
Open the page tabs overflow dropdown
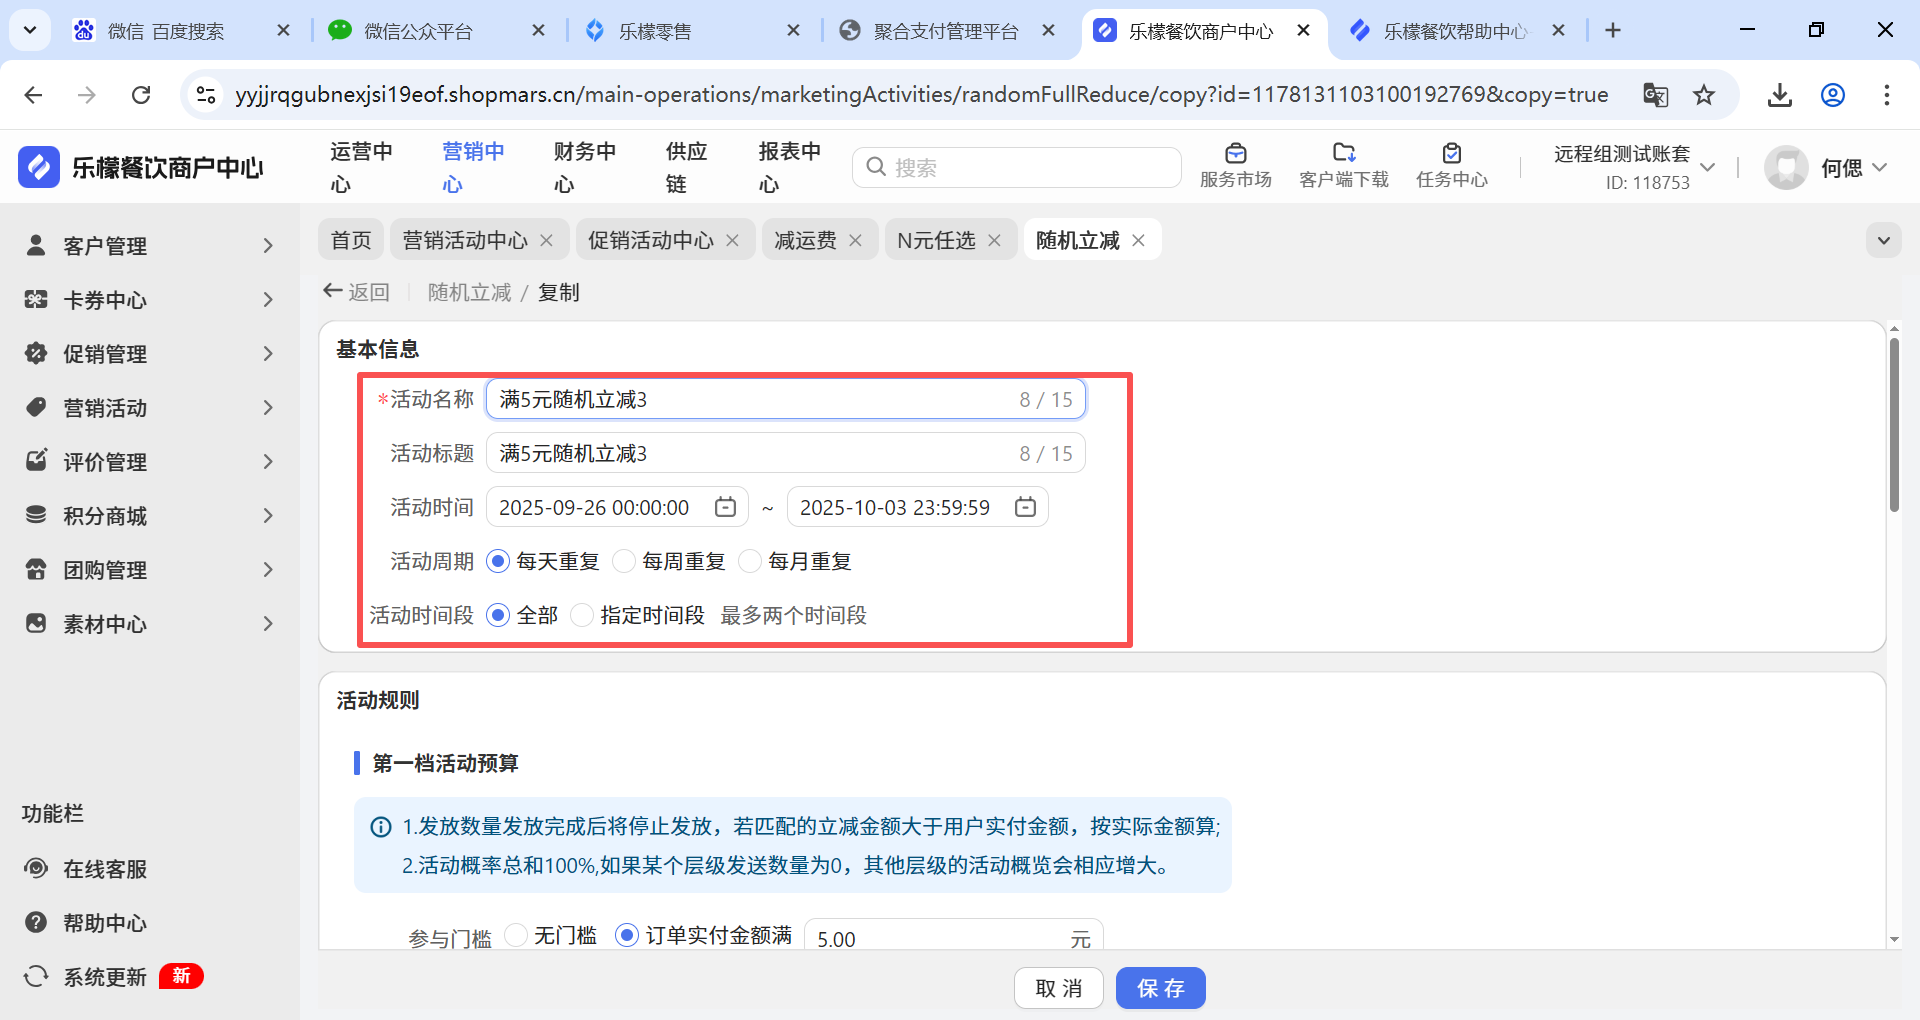(x=1884, y=240)
